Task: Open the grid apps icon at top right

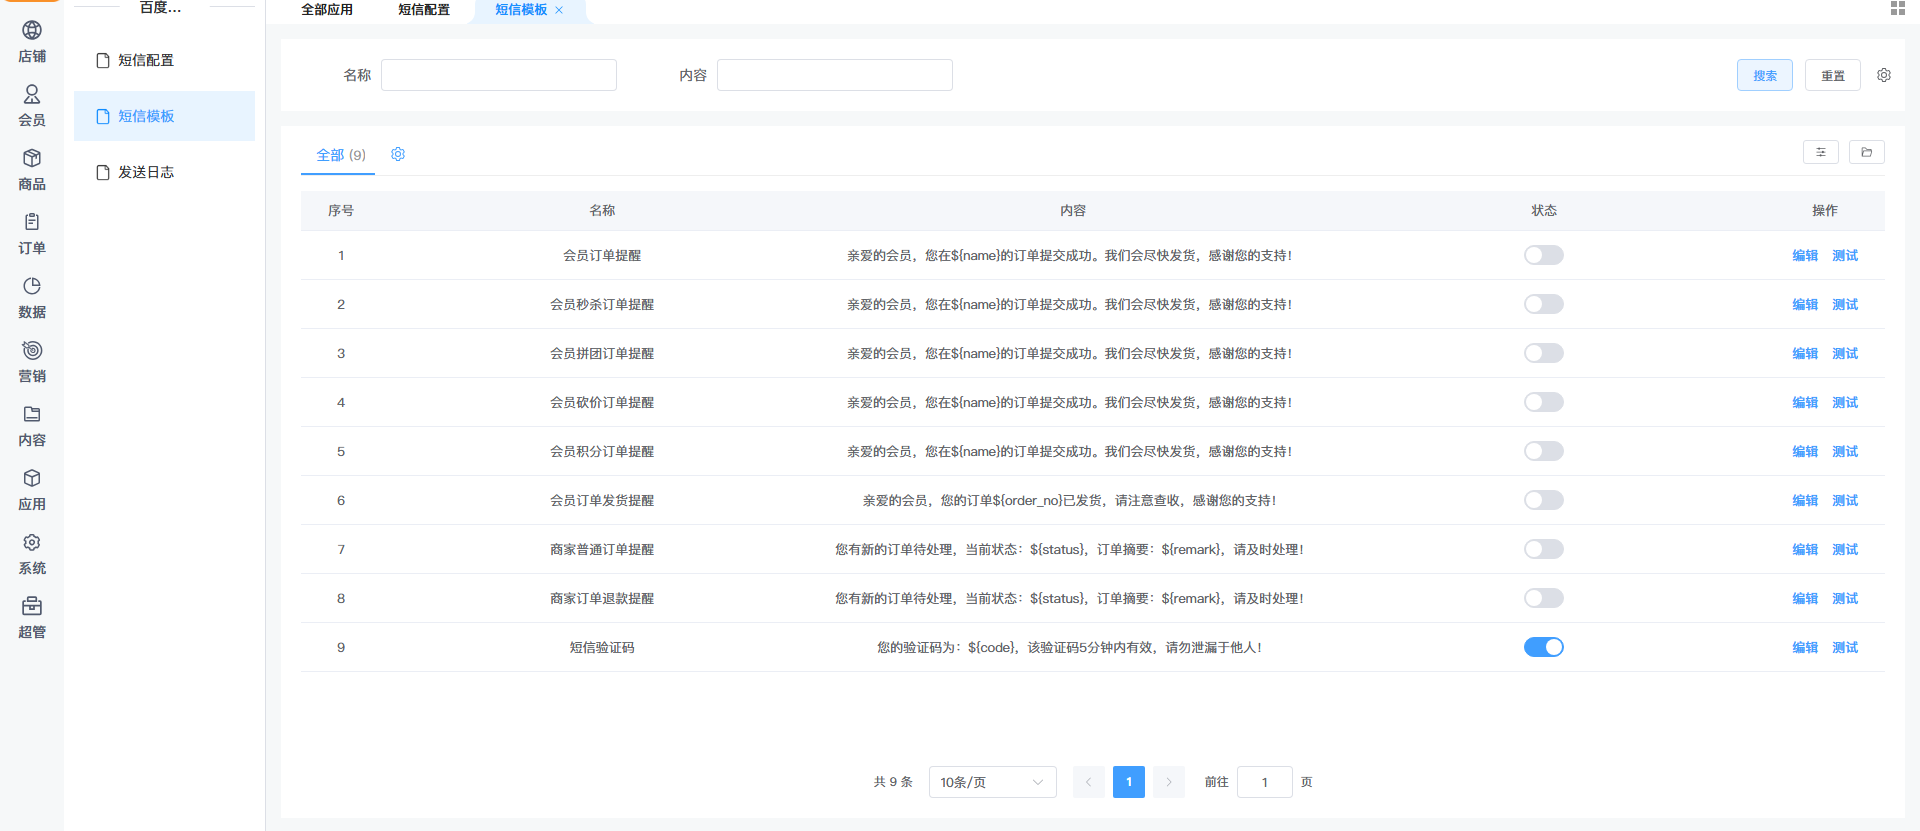Action: [x=1897, y=8]
